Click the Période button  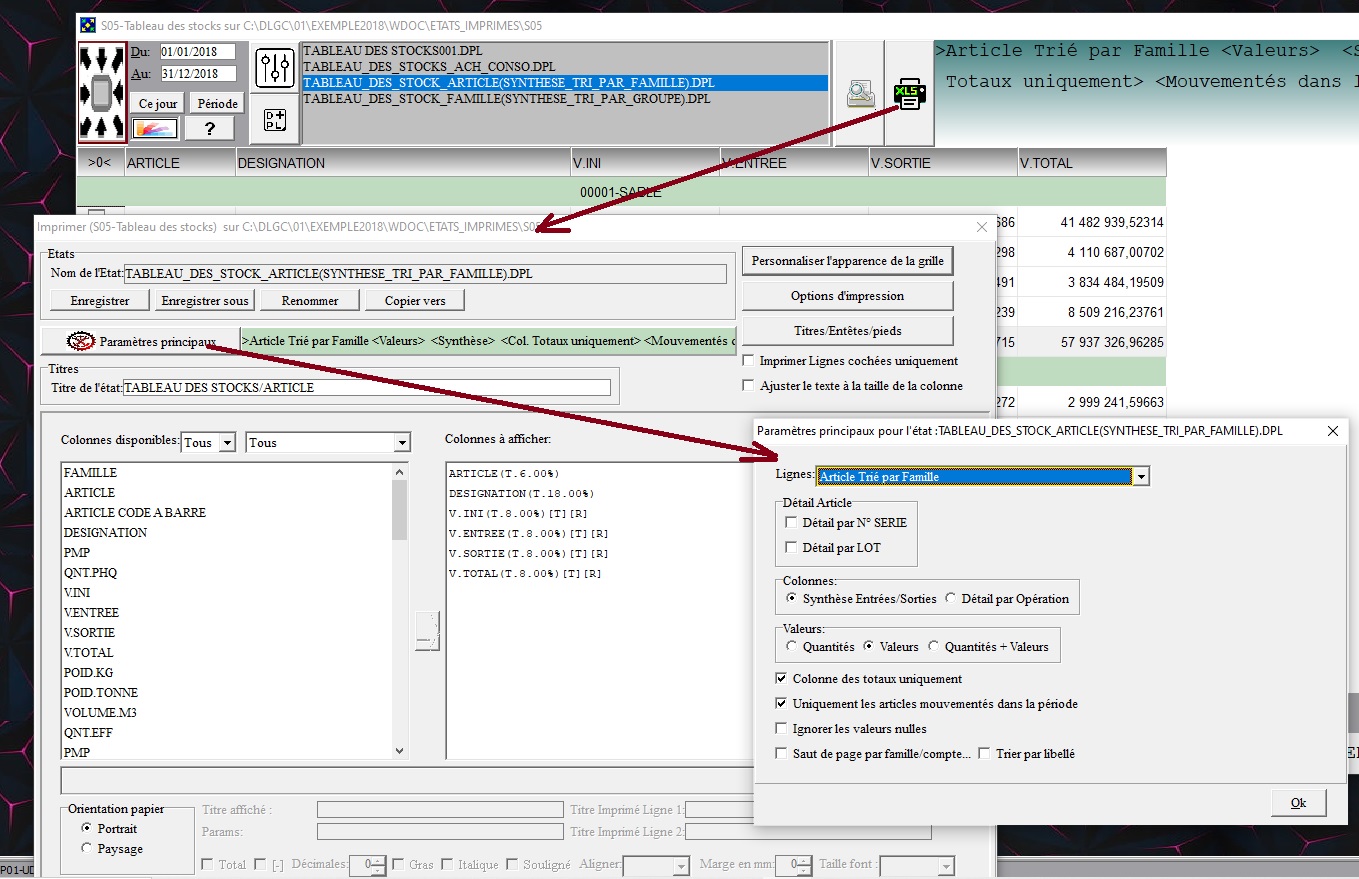point(217,103)
